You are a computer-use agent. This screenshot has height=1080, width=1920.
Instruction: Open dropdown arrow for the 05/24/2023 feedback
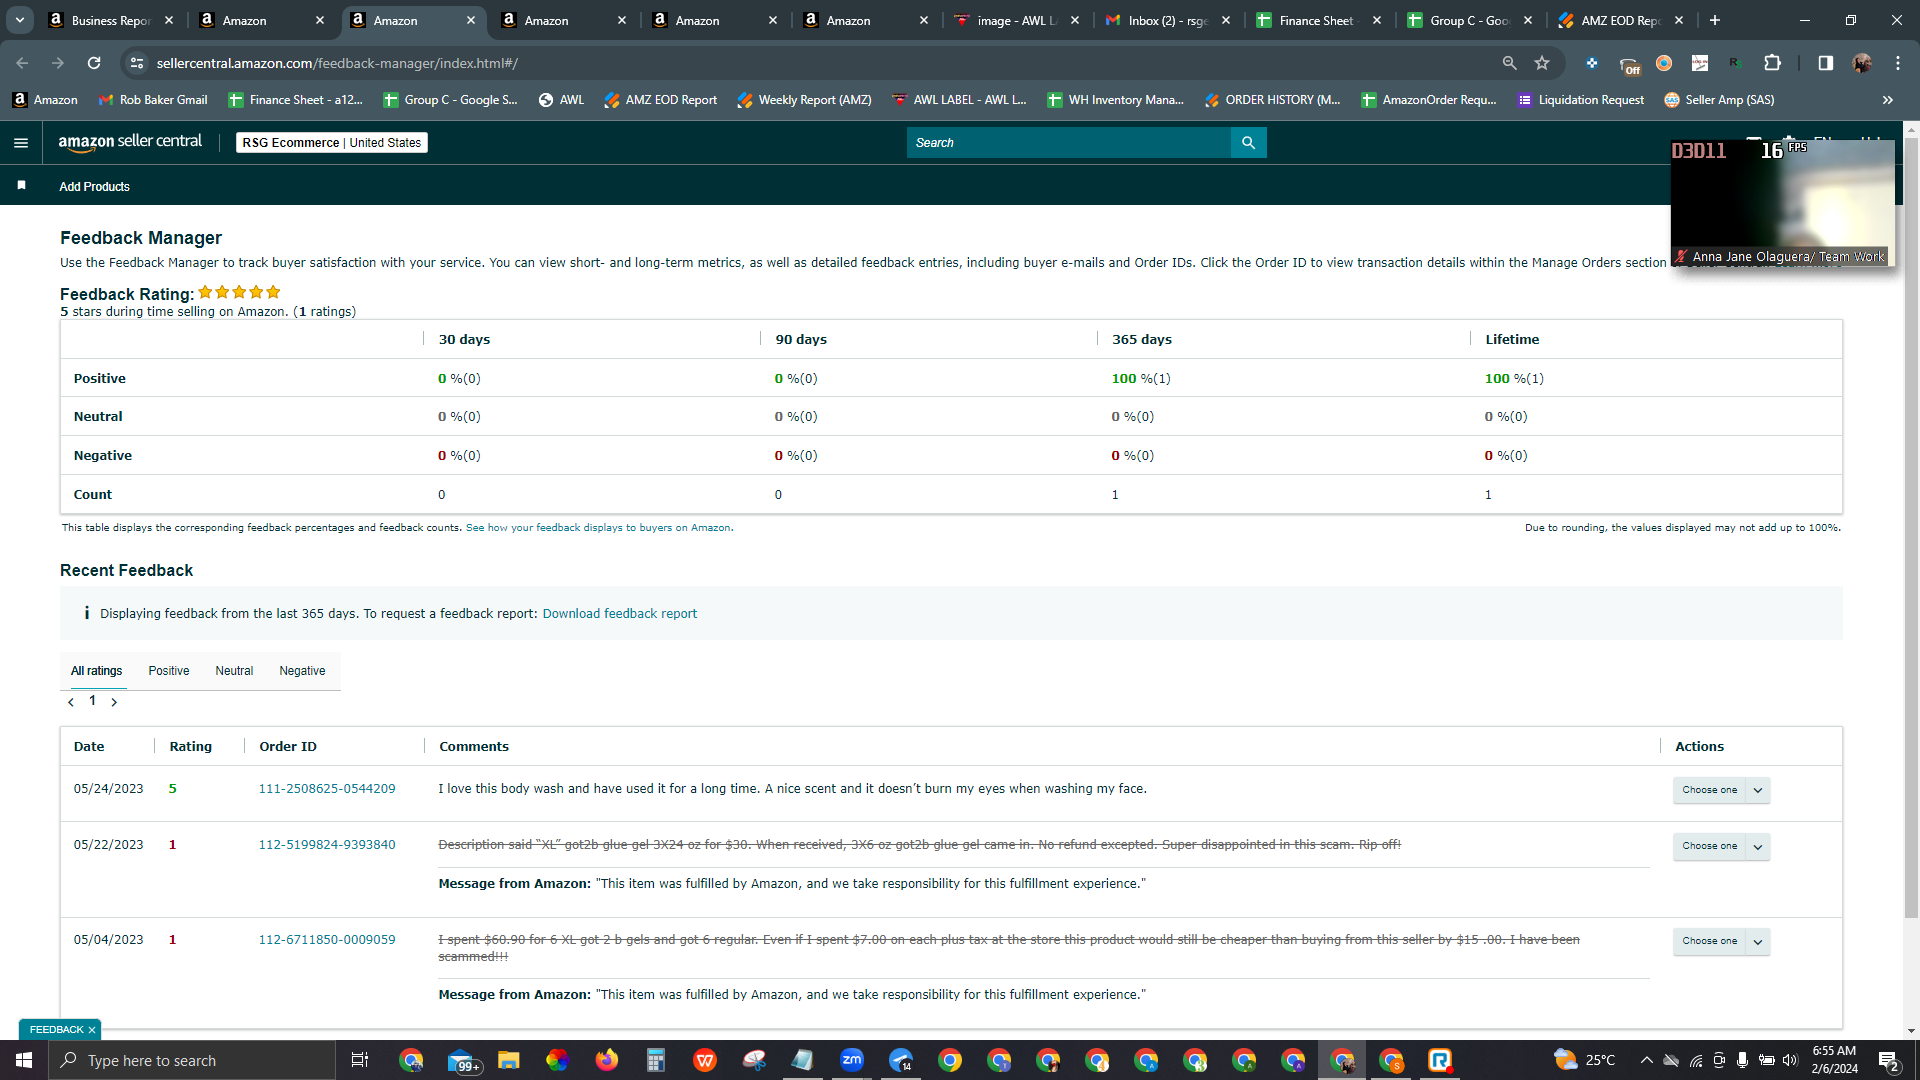click(x=1758, y=790)
